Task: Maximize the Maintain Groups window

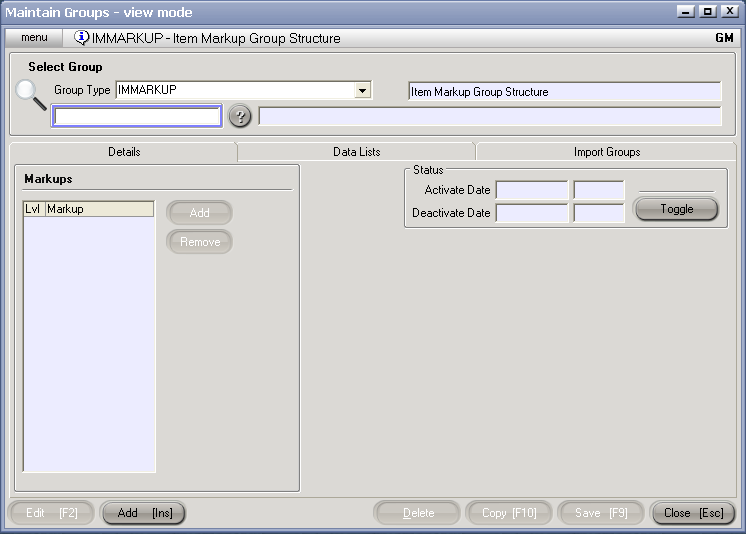Action: click(x=707, y=11)
